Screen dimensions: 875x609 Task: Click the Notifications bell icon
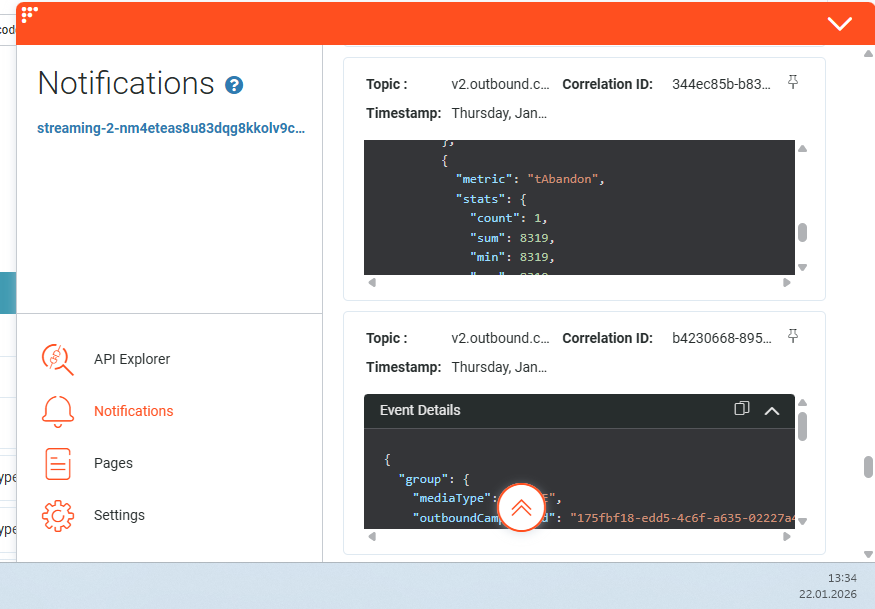[x=58, y=411]
